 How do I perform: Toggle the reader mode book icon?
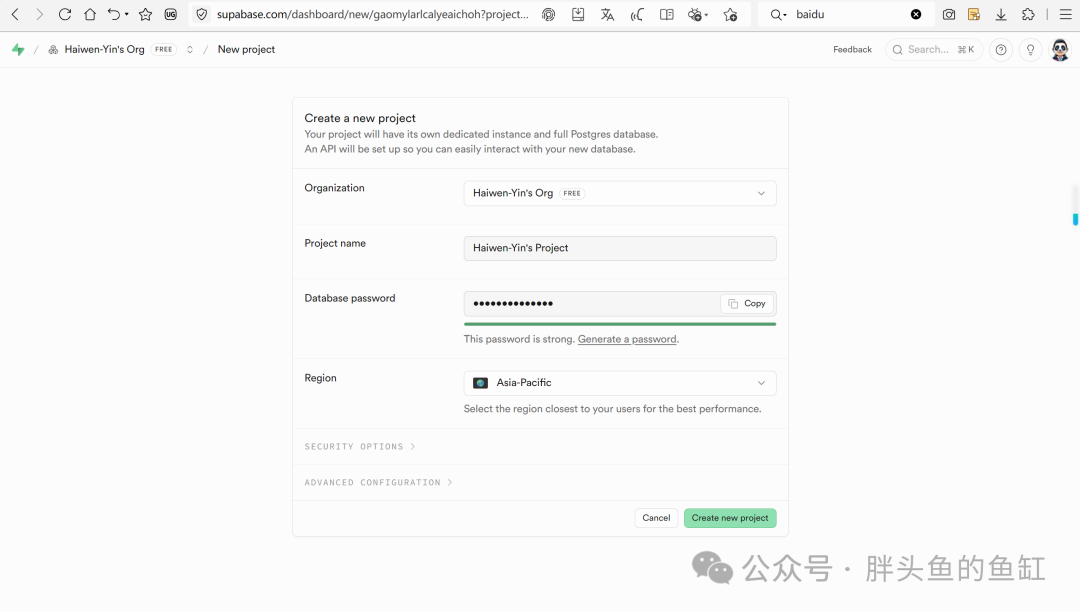click(667, 14)
